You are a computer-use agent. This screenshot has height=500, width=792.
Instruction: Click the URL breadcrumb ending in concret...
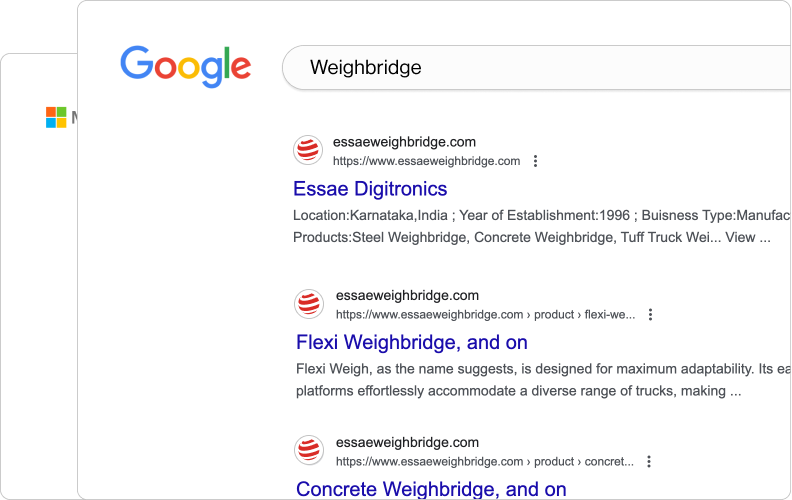pyautogui.click(x=484, y=462)
